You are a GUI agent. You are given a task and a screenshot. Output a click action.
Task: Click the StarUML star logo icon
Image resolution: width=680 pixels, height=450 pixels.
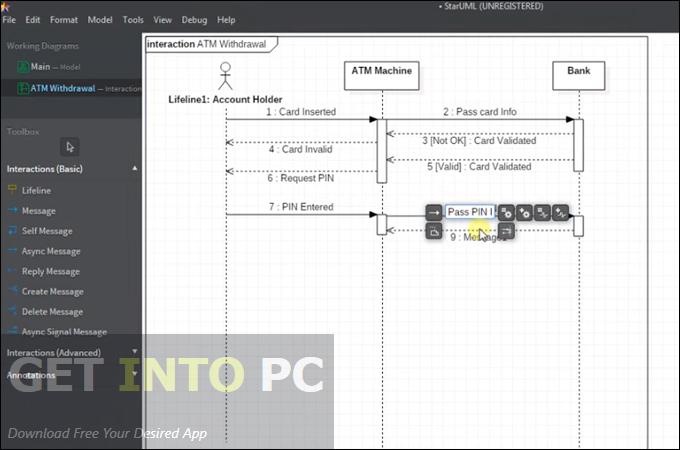point(5,7)
